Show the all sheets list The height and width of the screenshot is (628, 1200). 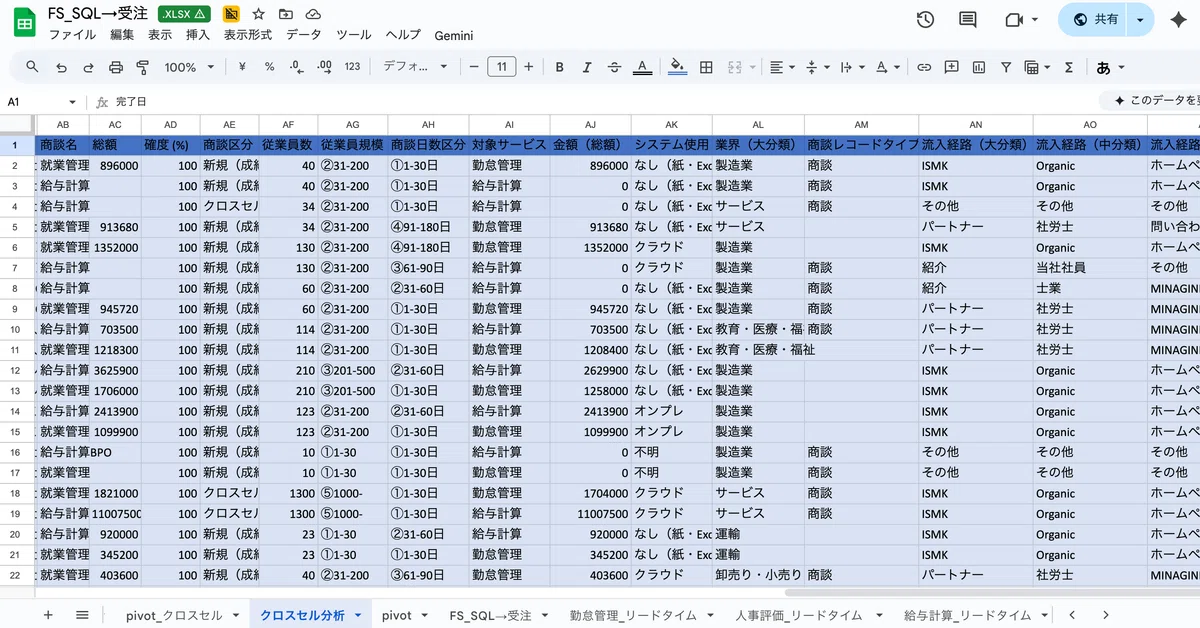[82, 615]
